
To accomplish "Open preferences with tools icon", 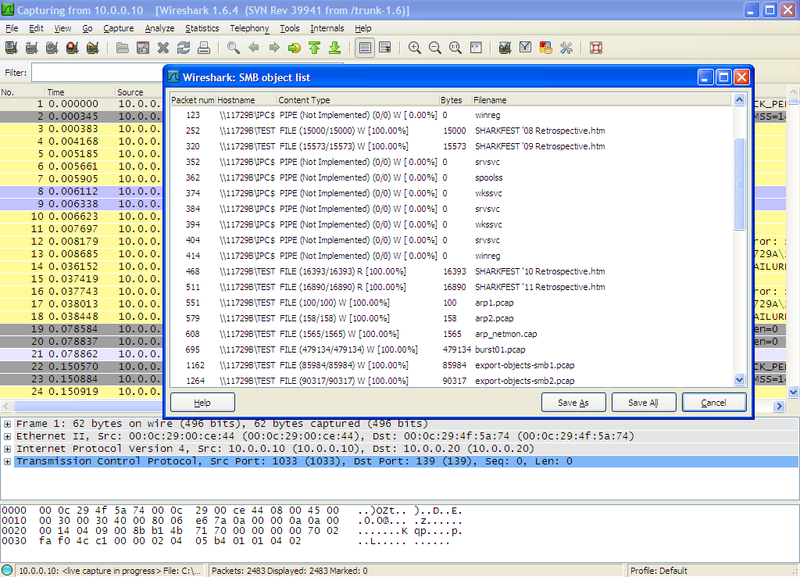I will 566,48.
